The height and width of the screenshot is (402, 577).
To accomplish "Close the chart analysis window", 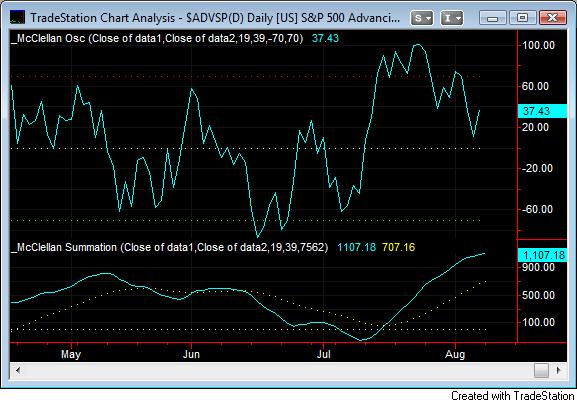I will (552, 18).
